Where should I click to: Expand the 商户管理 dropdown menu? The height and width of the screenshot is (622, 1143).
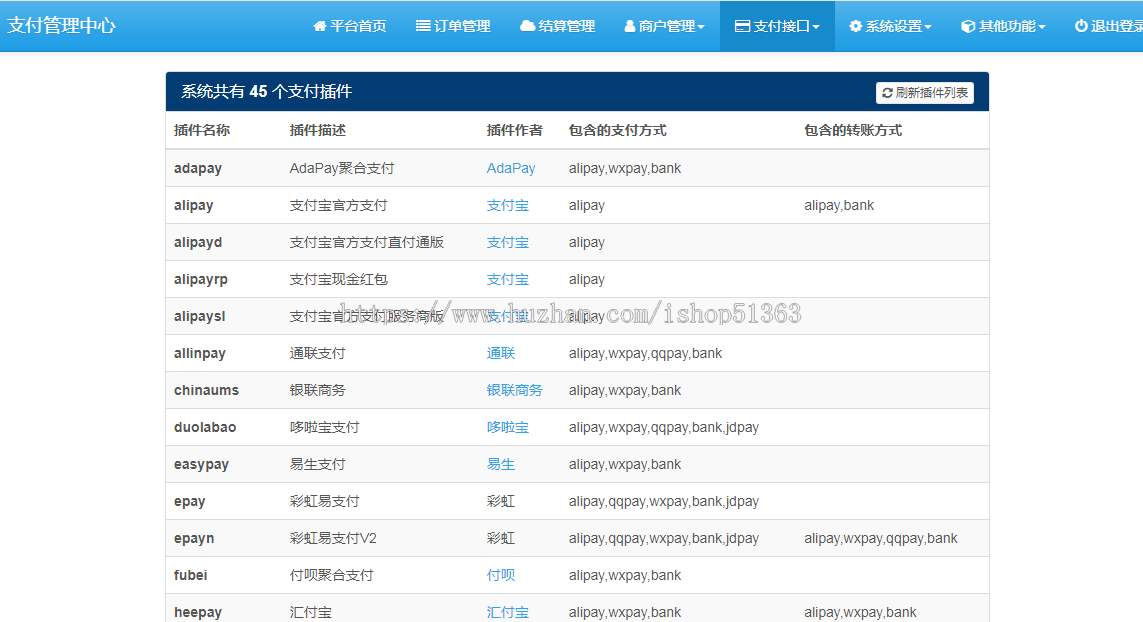click(x=664, y=26)
